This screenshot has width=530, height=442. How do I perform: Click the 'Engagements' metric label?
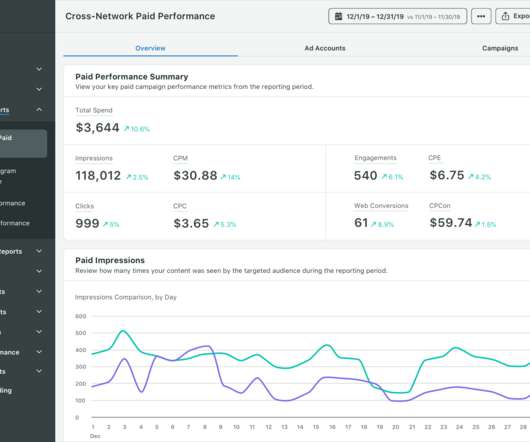(375, 158)
